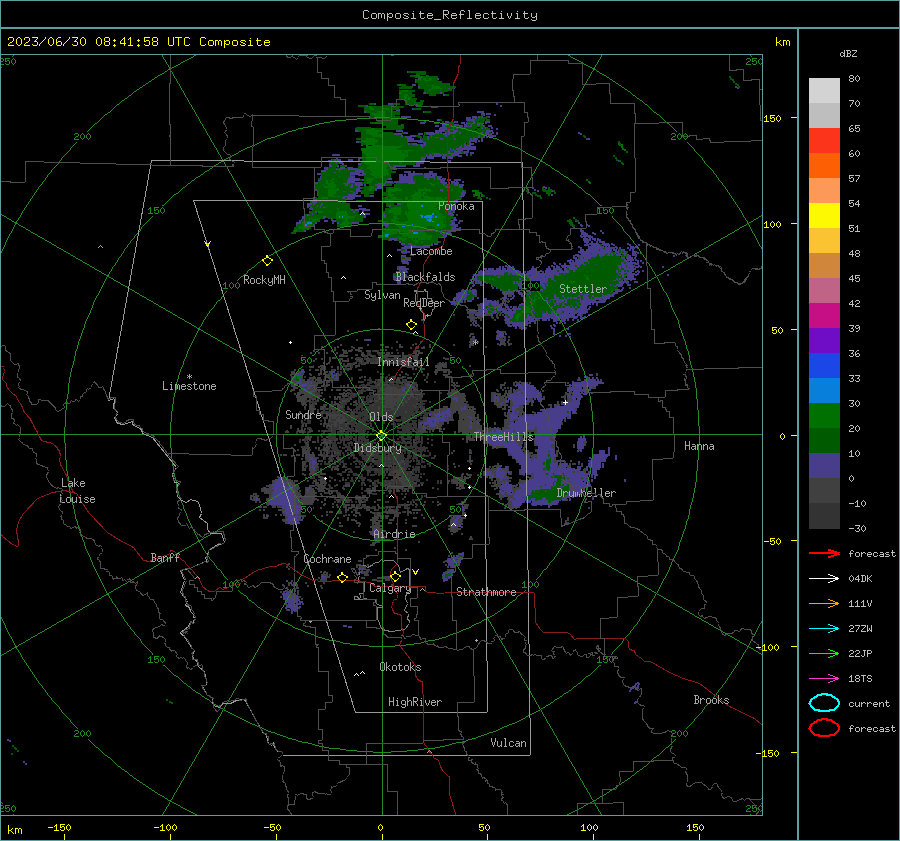Screen dimensions: 900x841
Task: Click the yellow diamond marker near RockyMH
Action: pos(267,261)
